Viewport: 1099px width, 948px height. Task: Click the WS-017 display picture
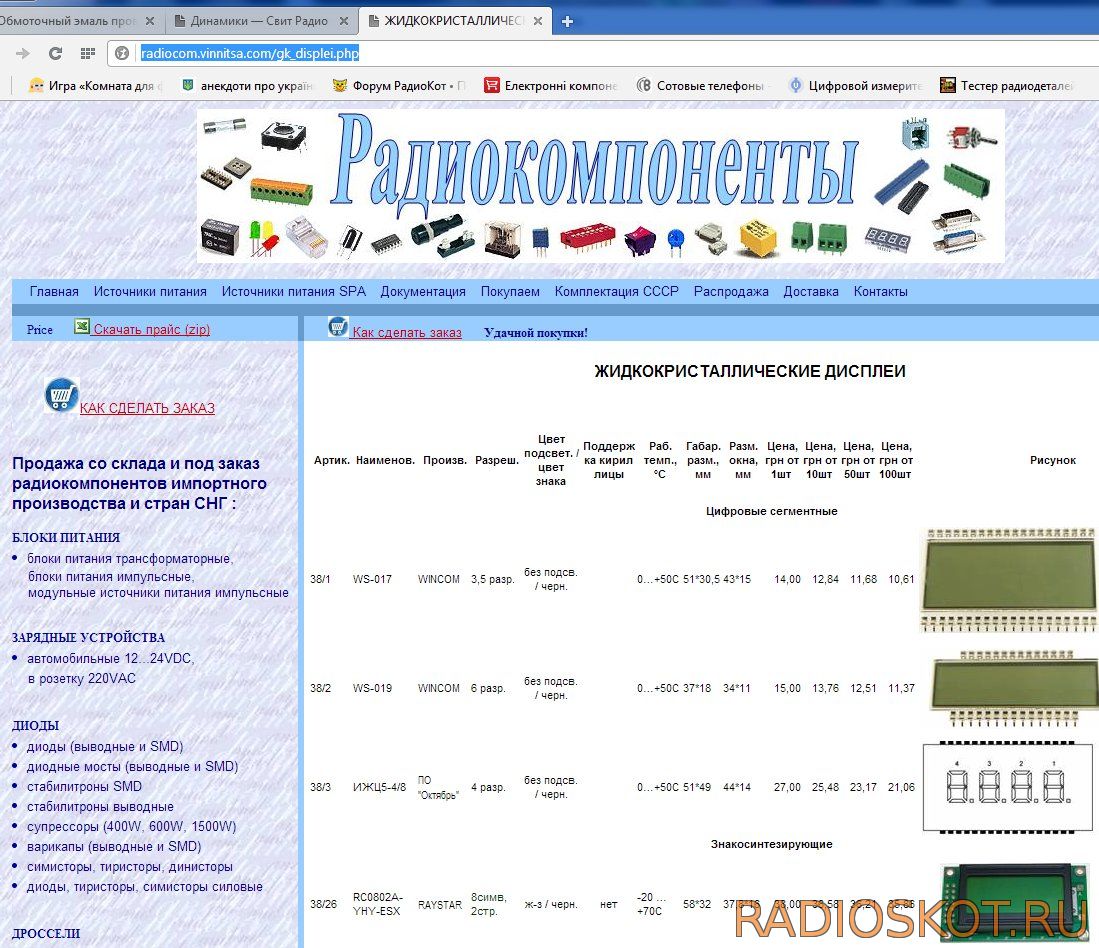pyautogui.click(x=1008, y=580)
